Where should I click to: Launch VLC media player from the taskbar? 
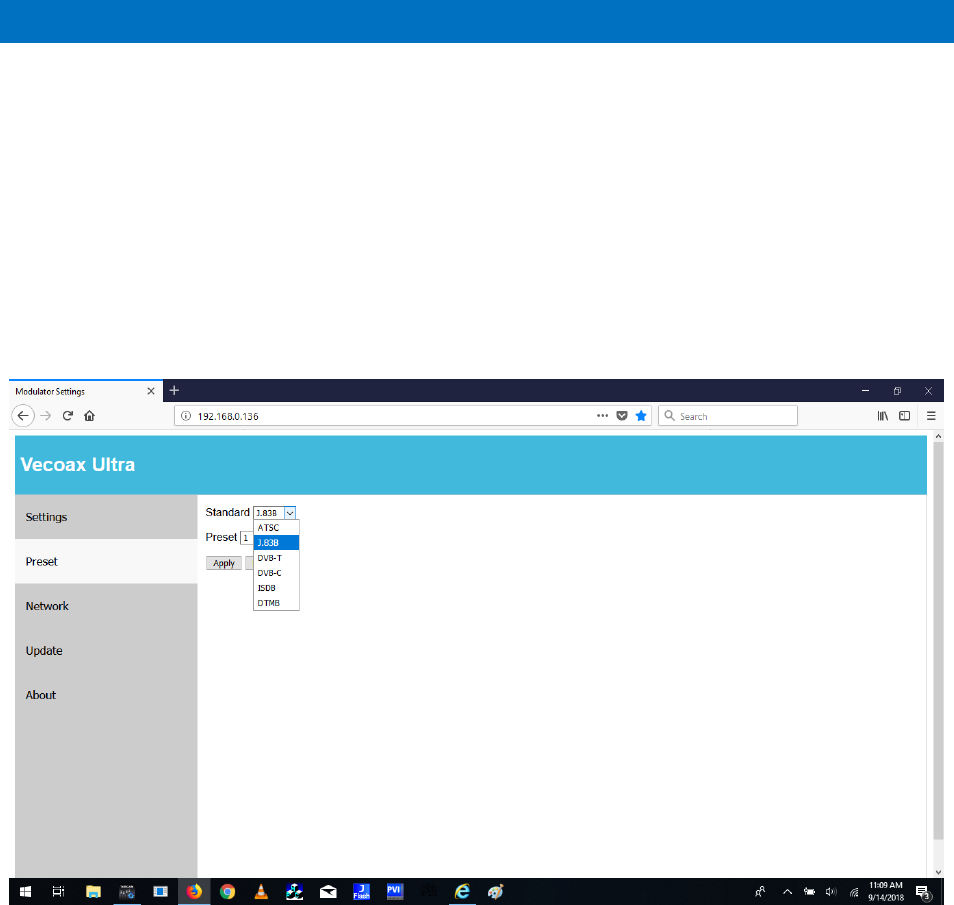[x=261, y=892]
